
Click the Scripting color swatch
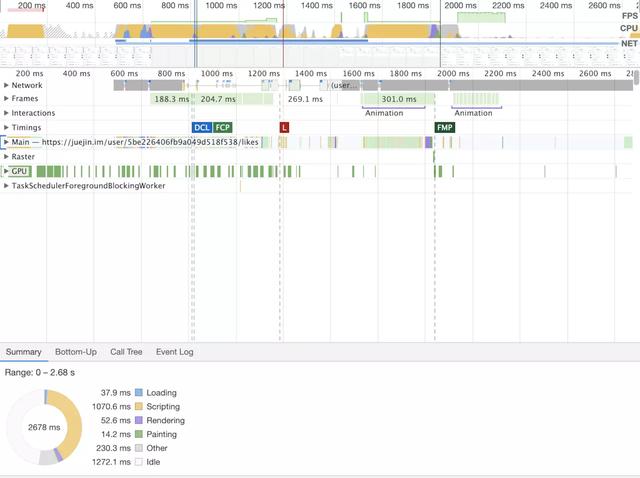[x=139, y=407]
